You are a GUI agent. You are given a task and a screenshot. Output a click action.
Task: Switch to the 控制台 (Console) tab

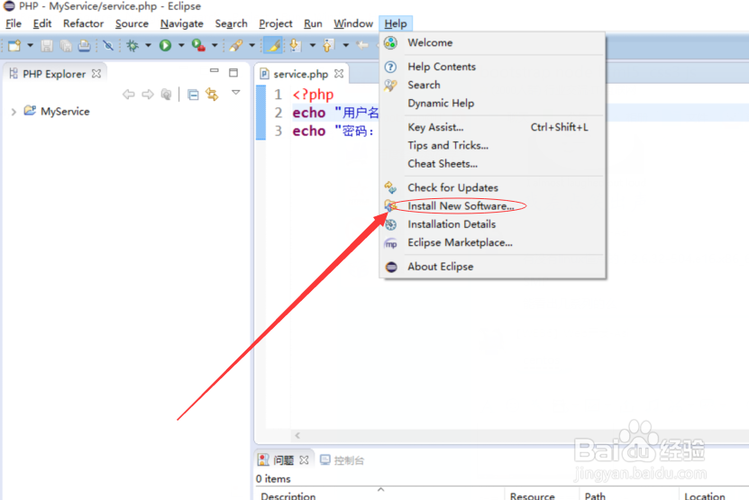(x=342, y=460)
